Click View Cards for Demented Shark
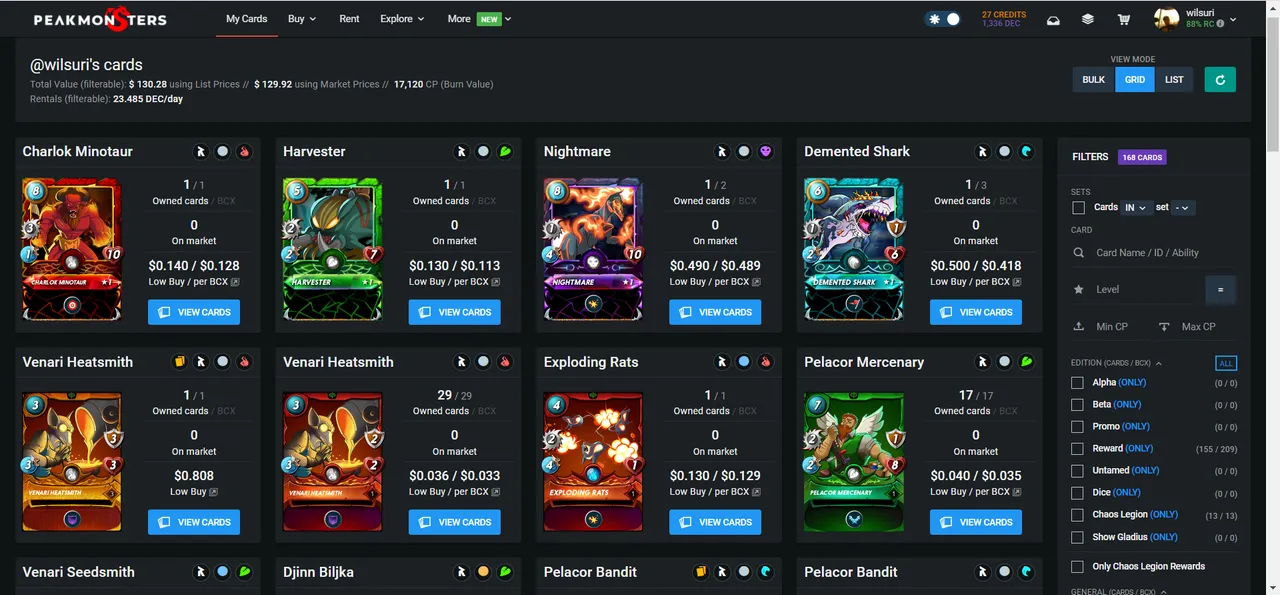This screenshot has height=595, width=1280. coord(976,312)
